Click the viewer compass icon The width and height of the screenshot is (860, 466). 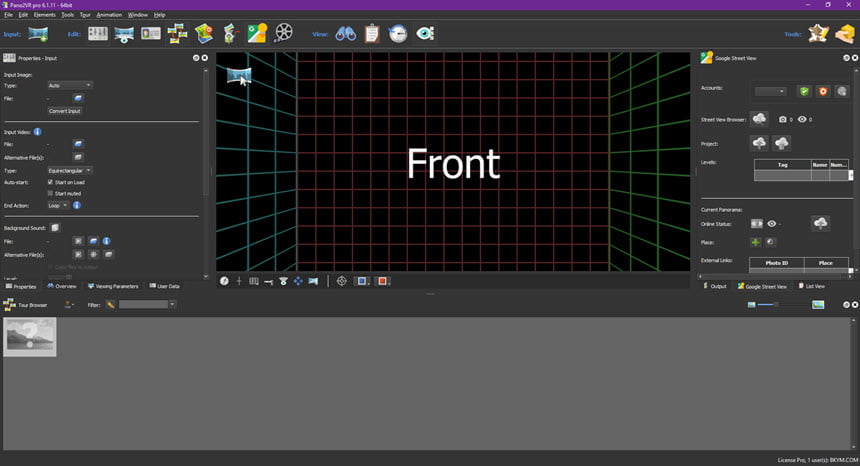[x=224, y=281]
